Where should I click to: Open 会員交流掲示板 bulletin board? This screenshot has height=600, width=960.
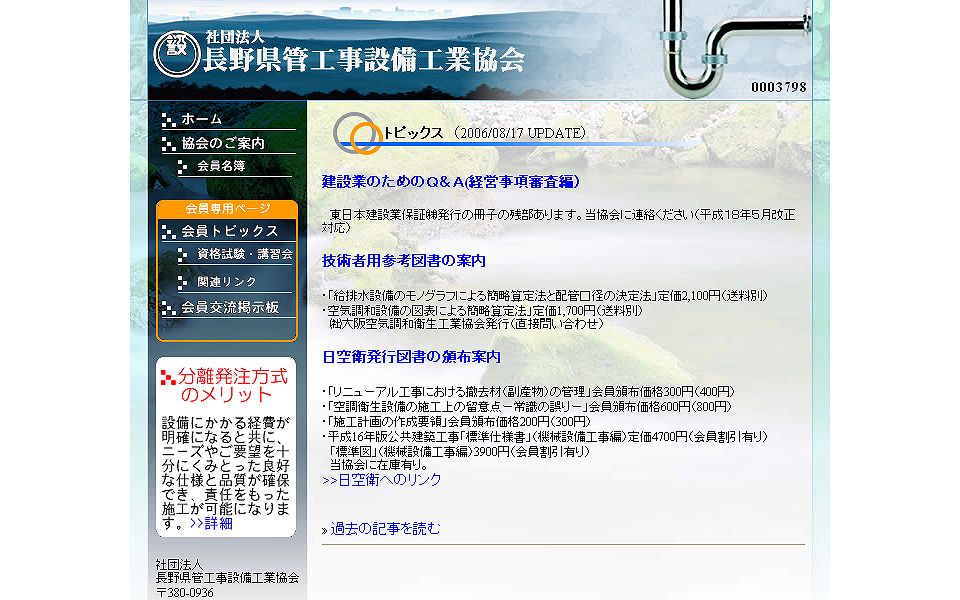coord(230,307)
